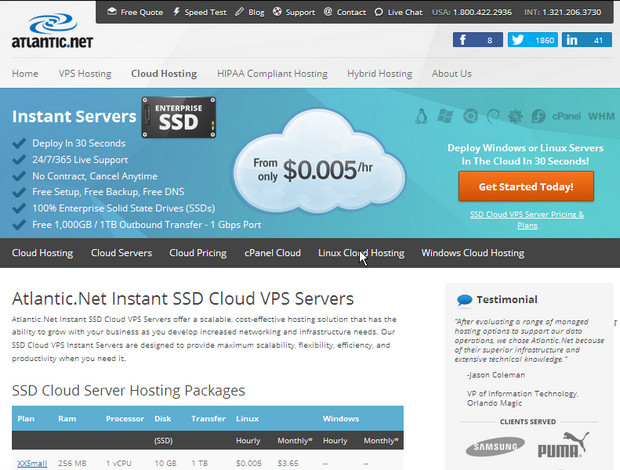
Task: Click the '256 MB' RAM cell
Action: (x=72, y=463)
